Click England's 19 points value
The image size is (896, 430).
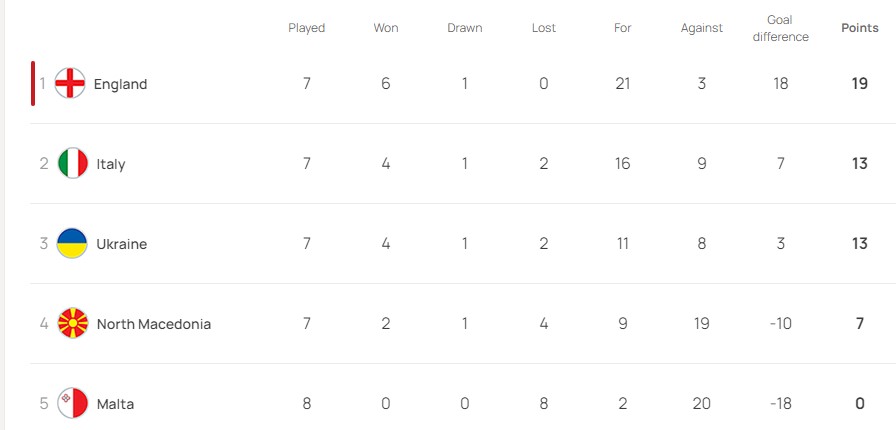pyautogui.click(x=860, y=84)
